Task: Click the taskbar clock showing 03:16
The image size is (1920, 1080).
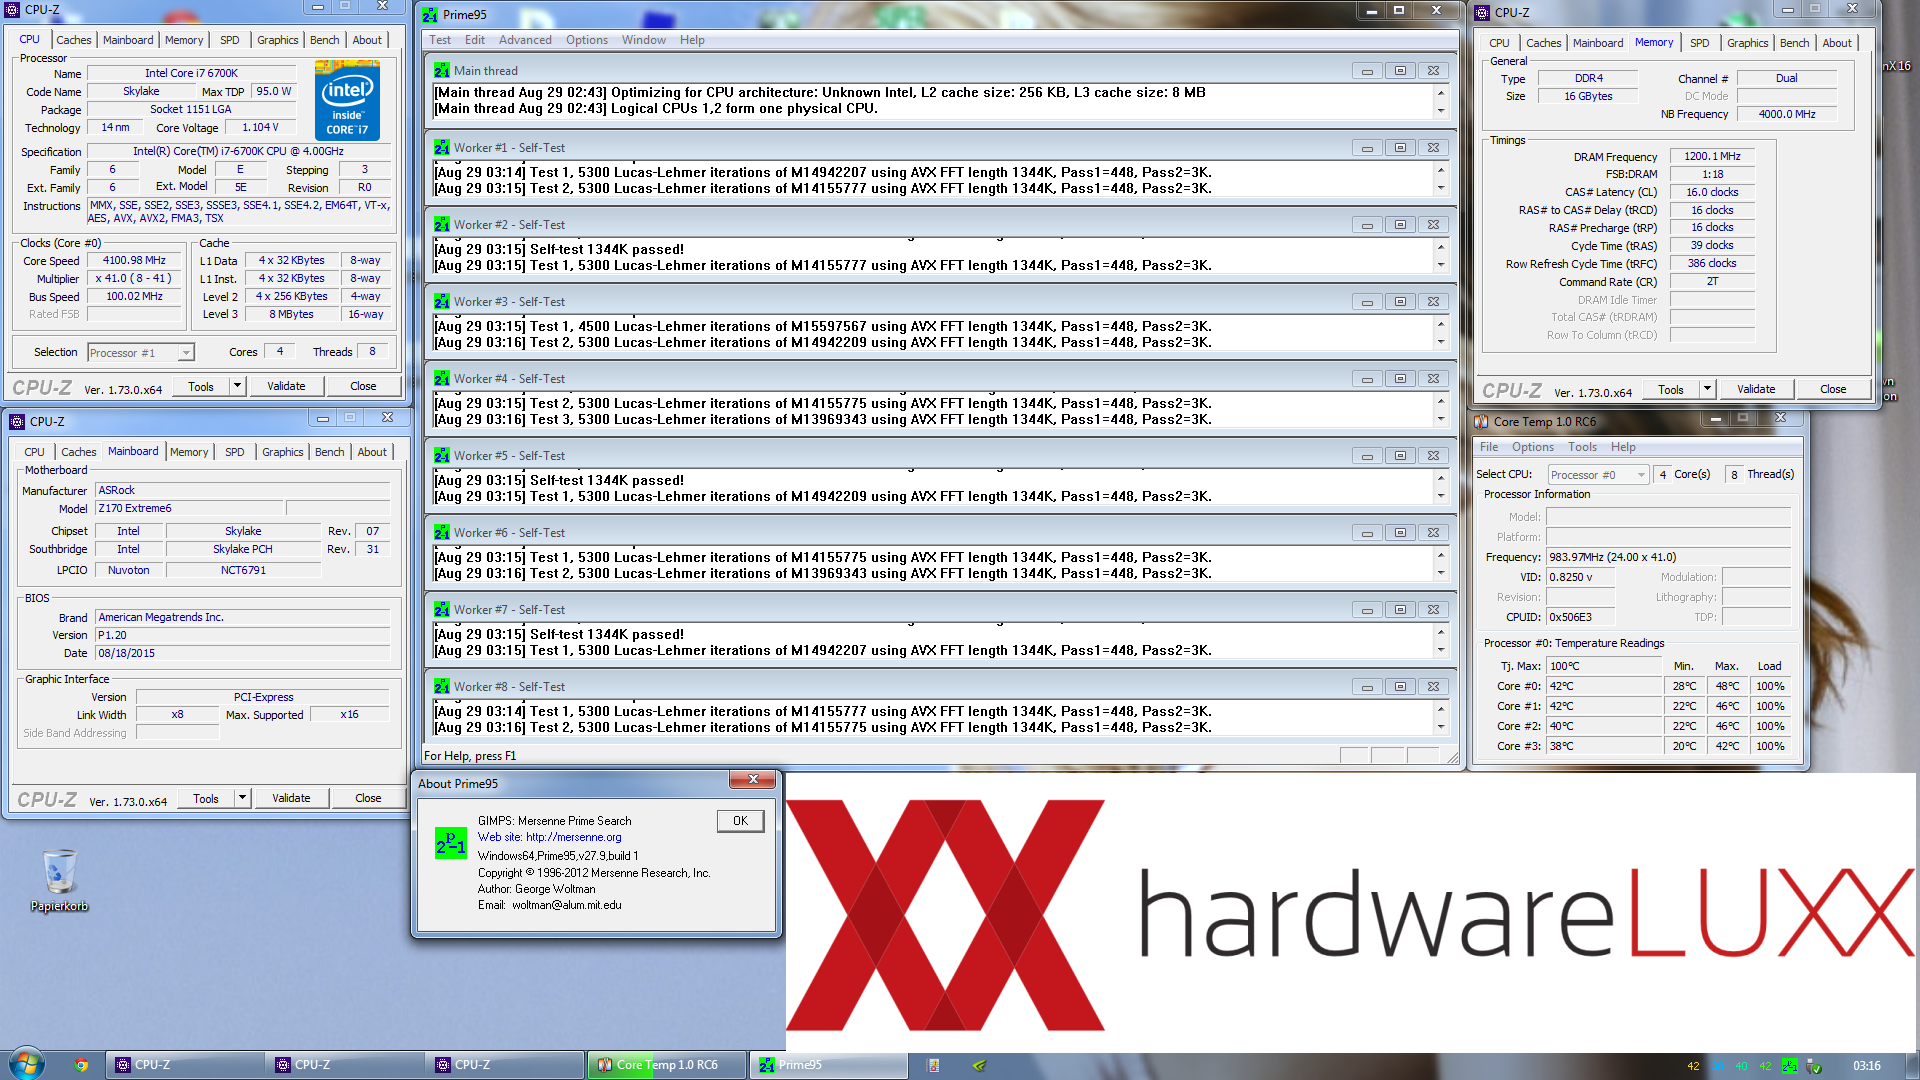Action: (x=1866, y=1066)
